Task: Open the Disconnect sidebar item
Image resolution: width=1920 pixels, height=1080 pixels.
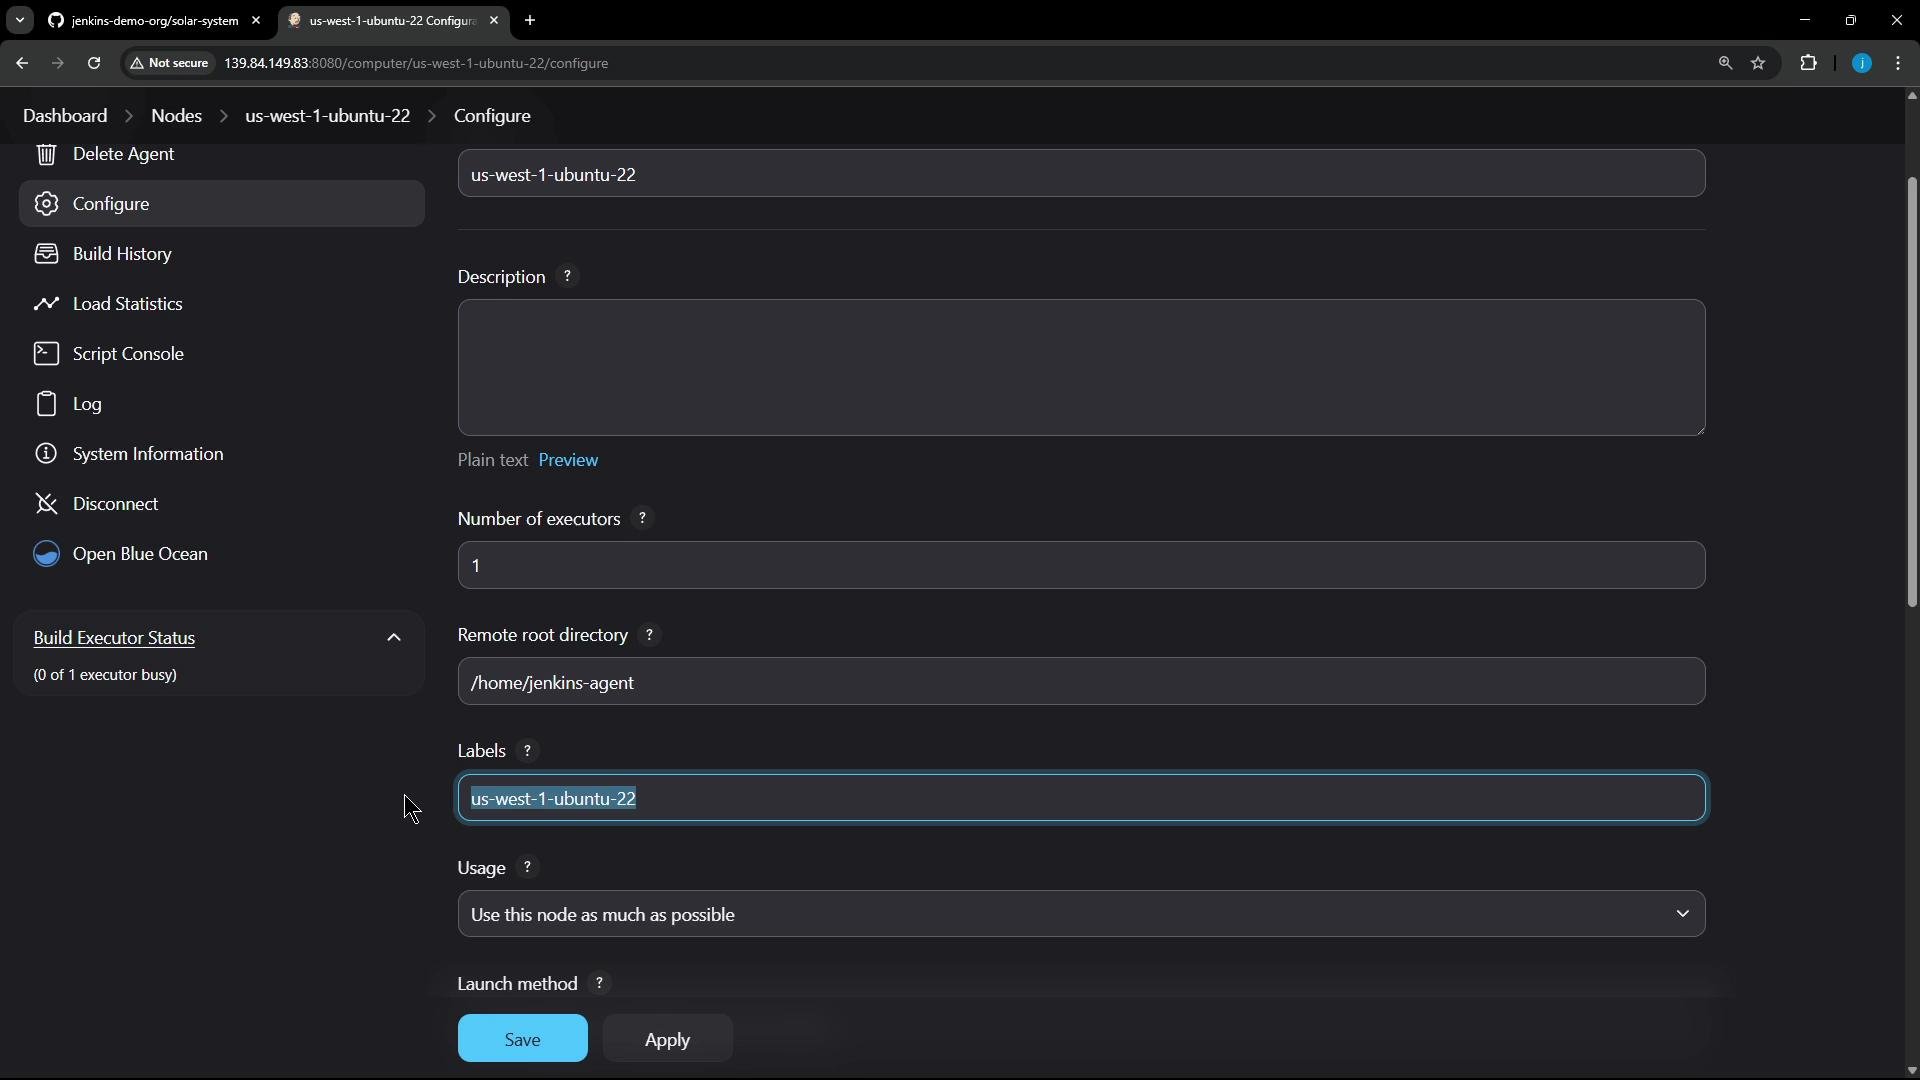Action: tap(222, 504)
